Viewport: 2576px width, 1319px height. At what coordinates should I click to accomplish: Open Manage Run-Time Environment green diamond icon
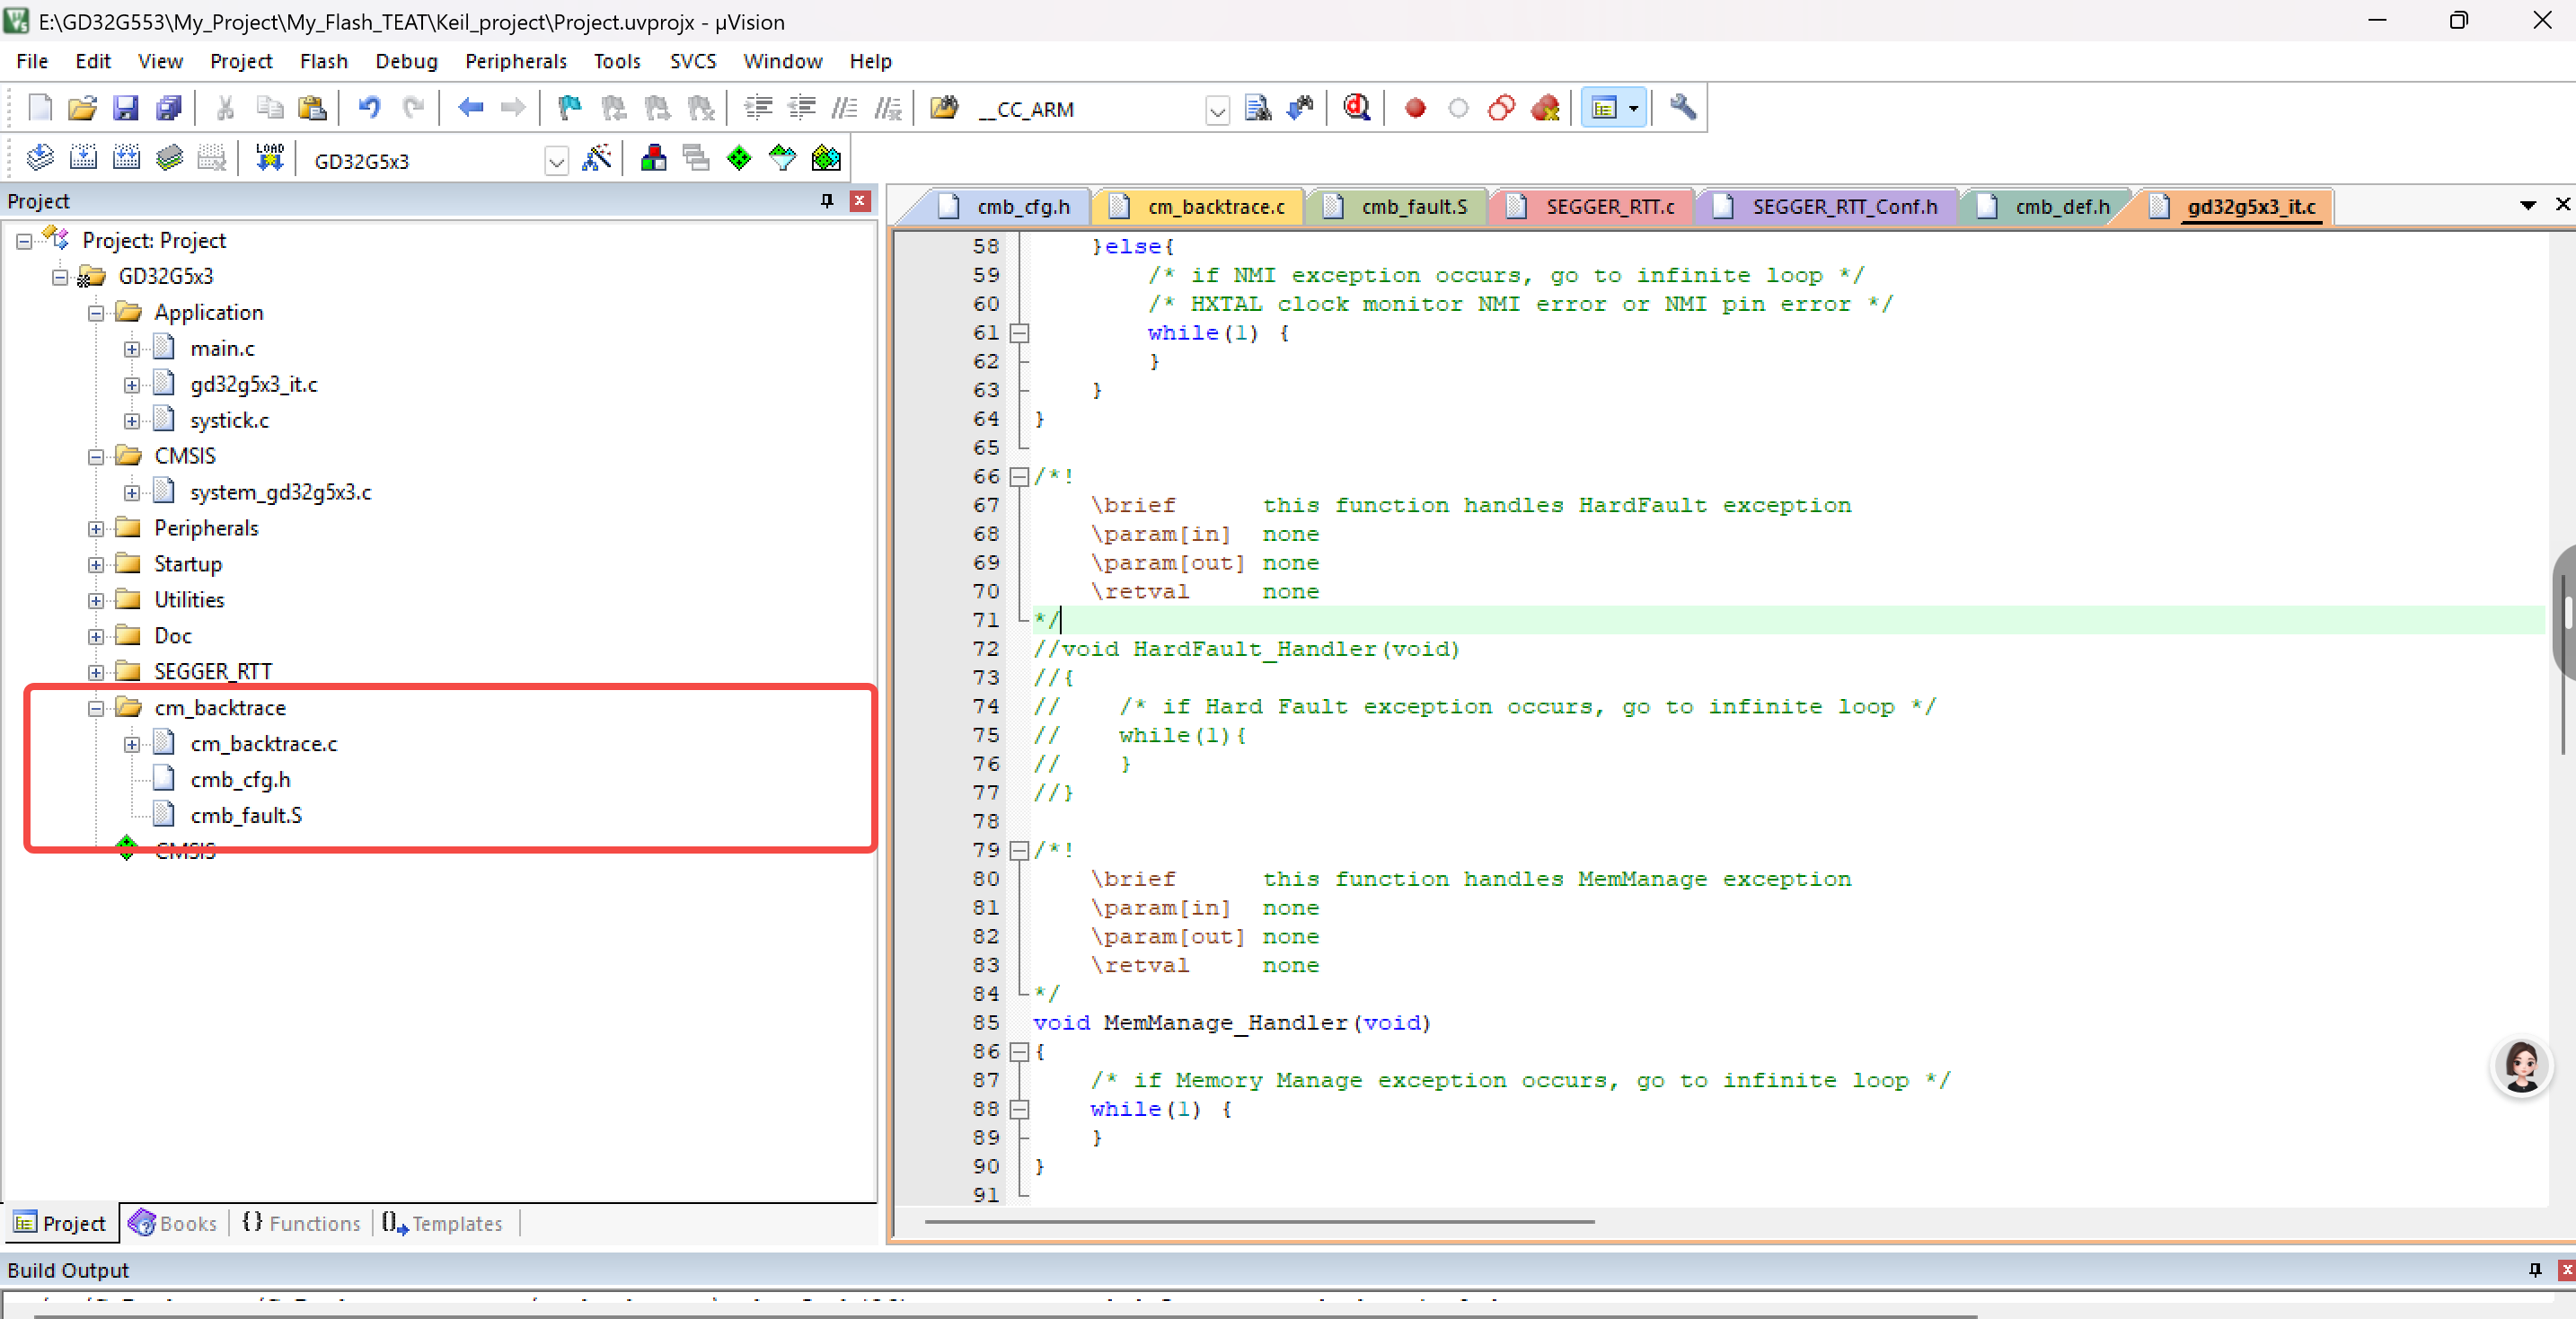[x=739, y=158]
